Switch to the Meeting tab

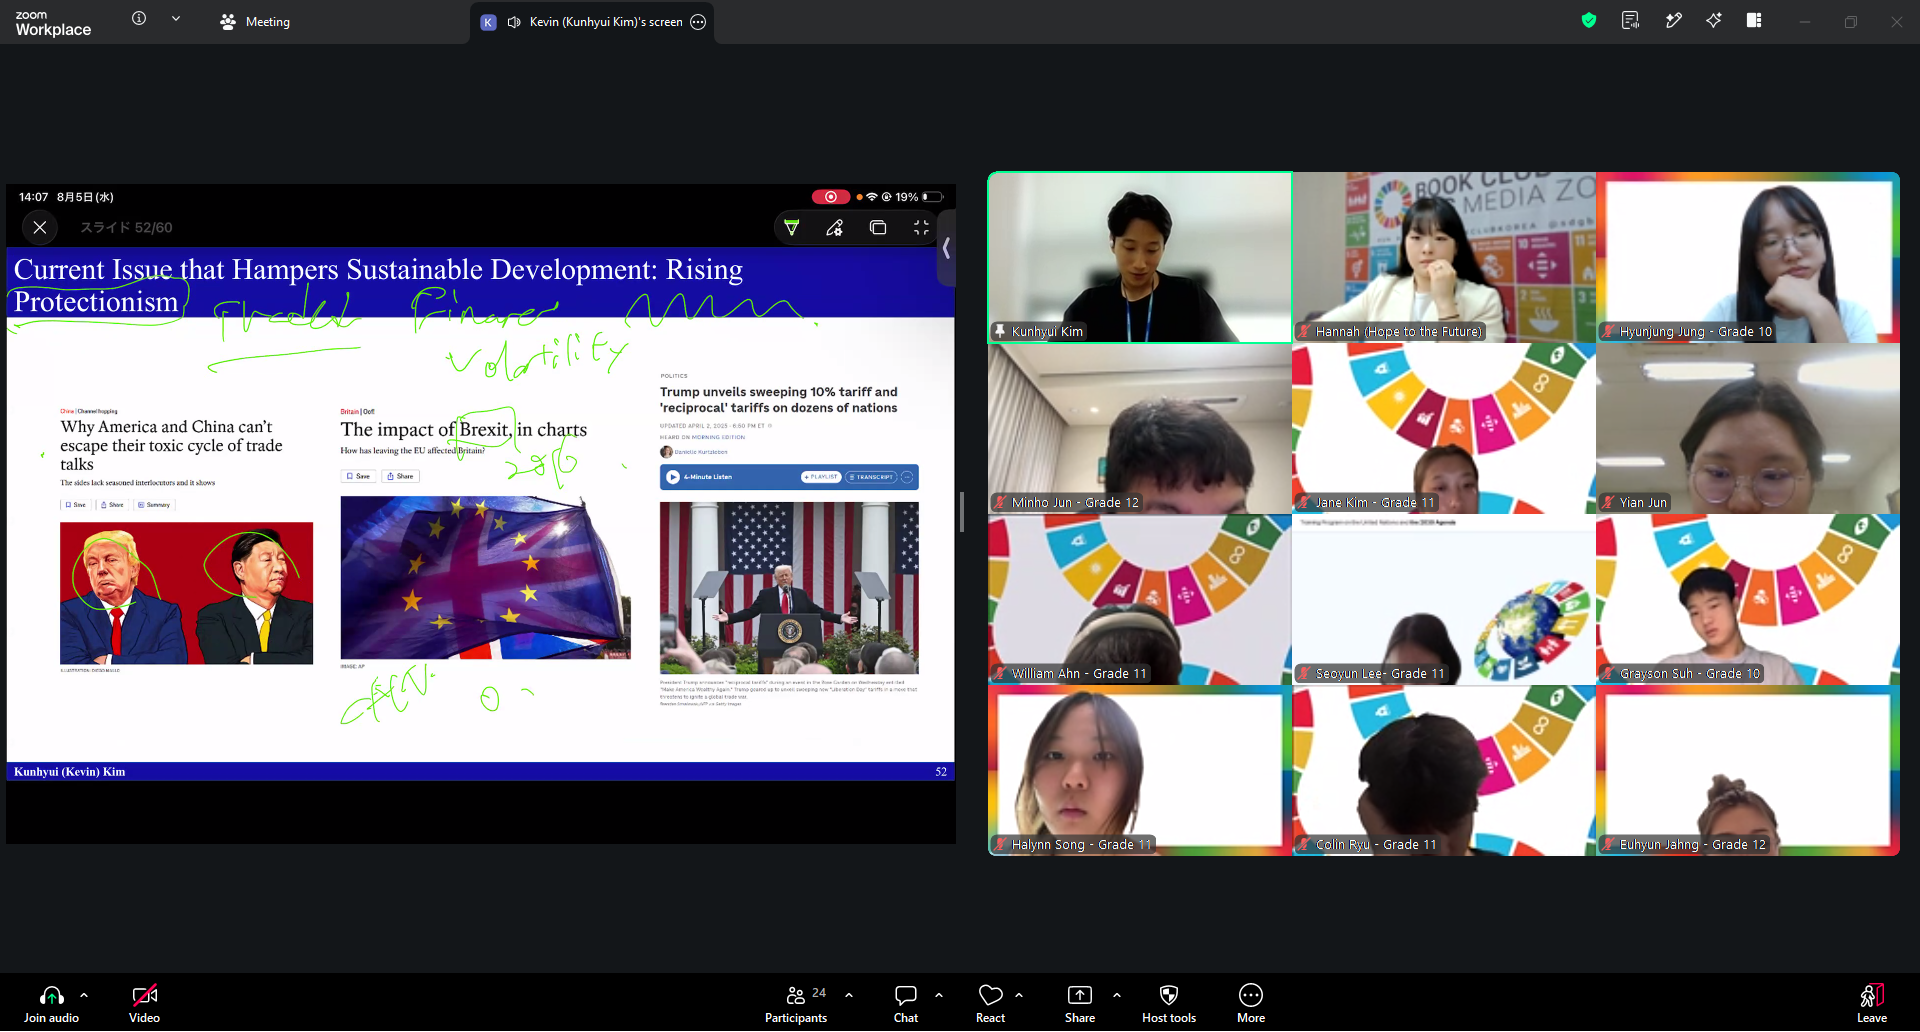(255, 22)
